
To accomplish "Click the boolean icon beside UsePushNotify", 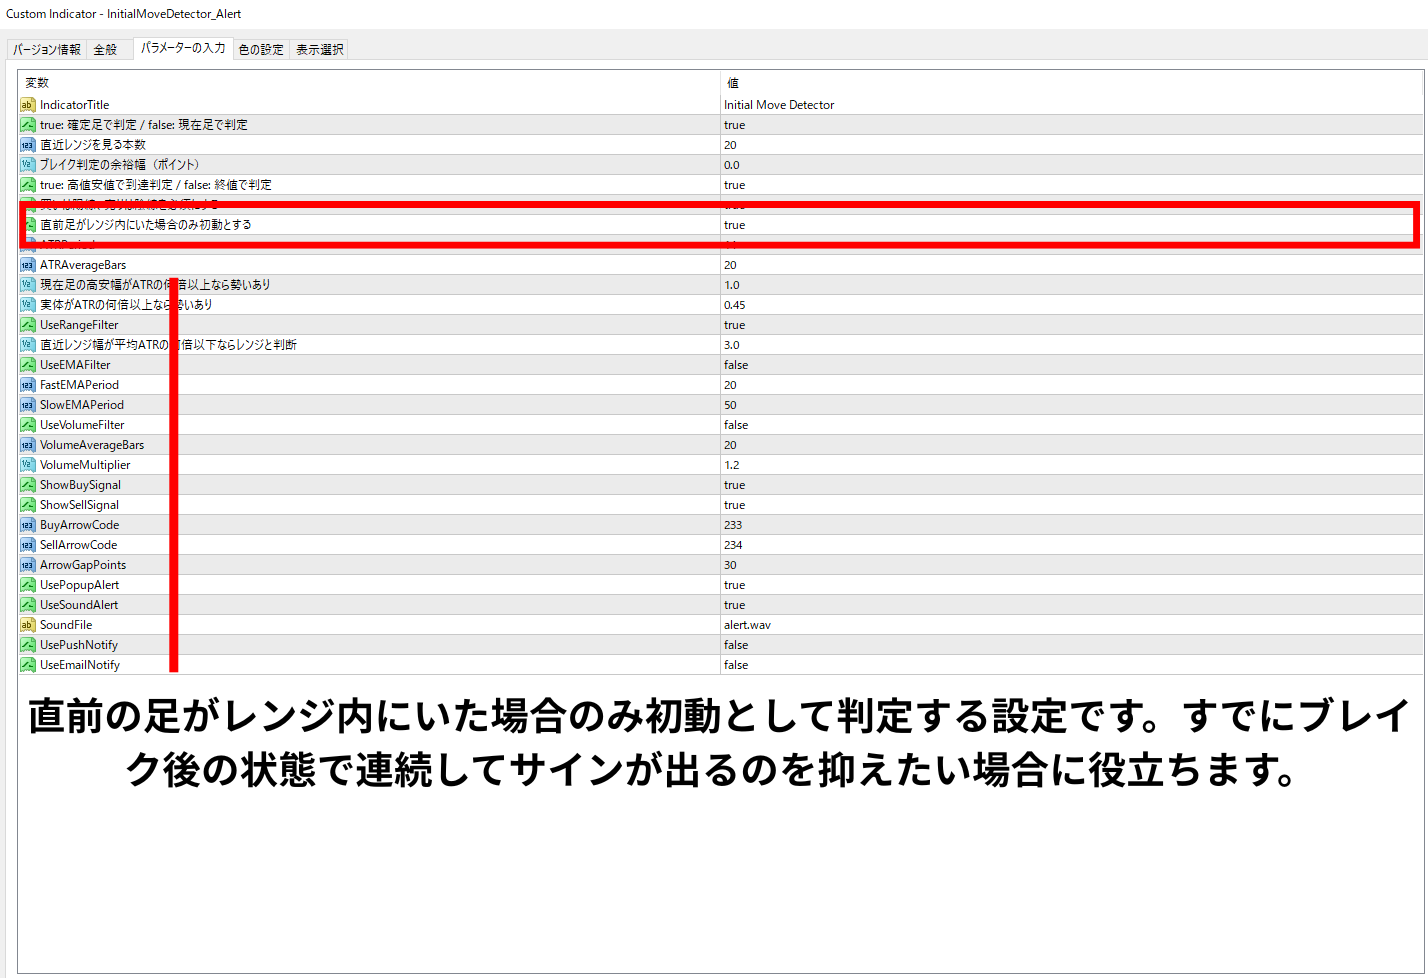I will point(28,645).
